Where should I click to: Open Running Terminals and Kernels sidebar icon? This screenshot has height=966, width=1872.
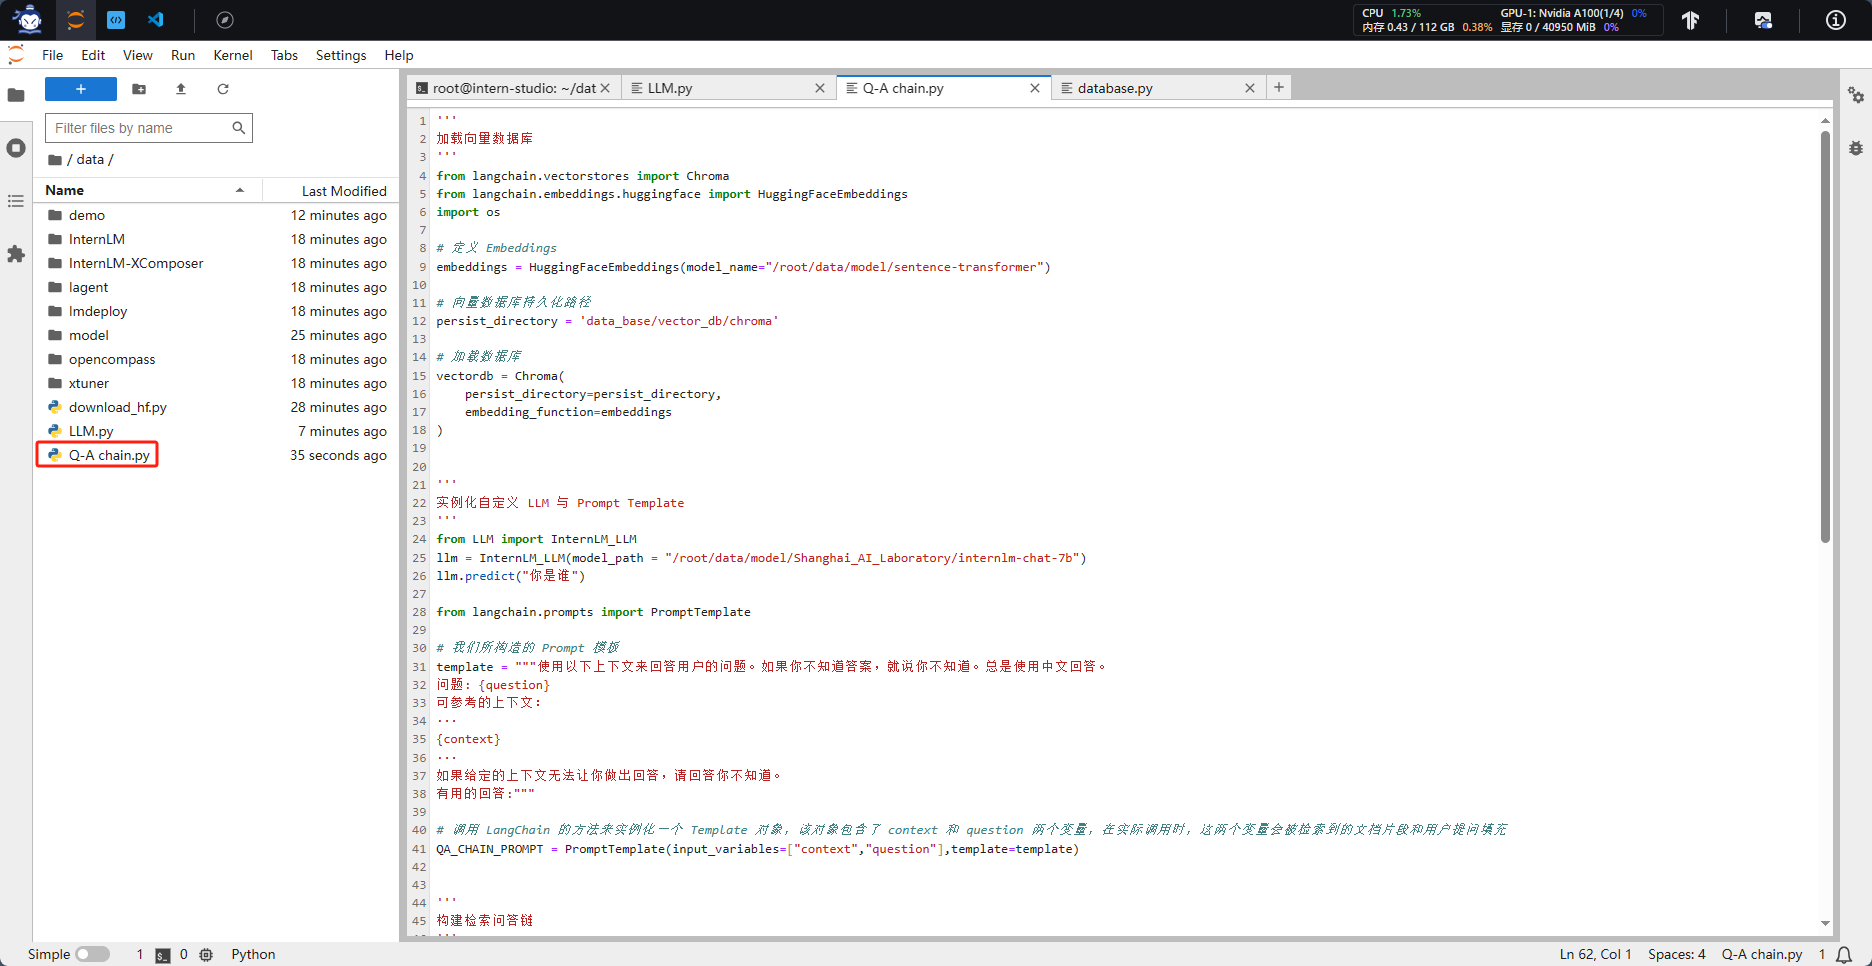tap(16, 148)
